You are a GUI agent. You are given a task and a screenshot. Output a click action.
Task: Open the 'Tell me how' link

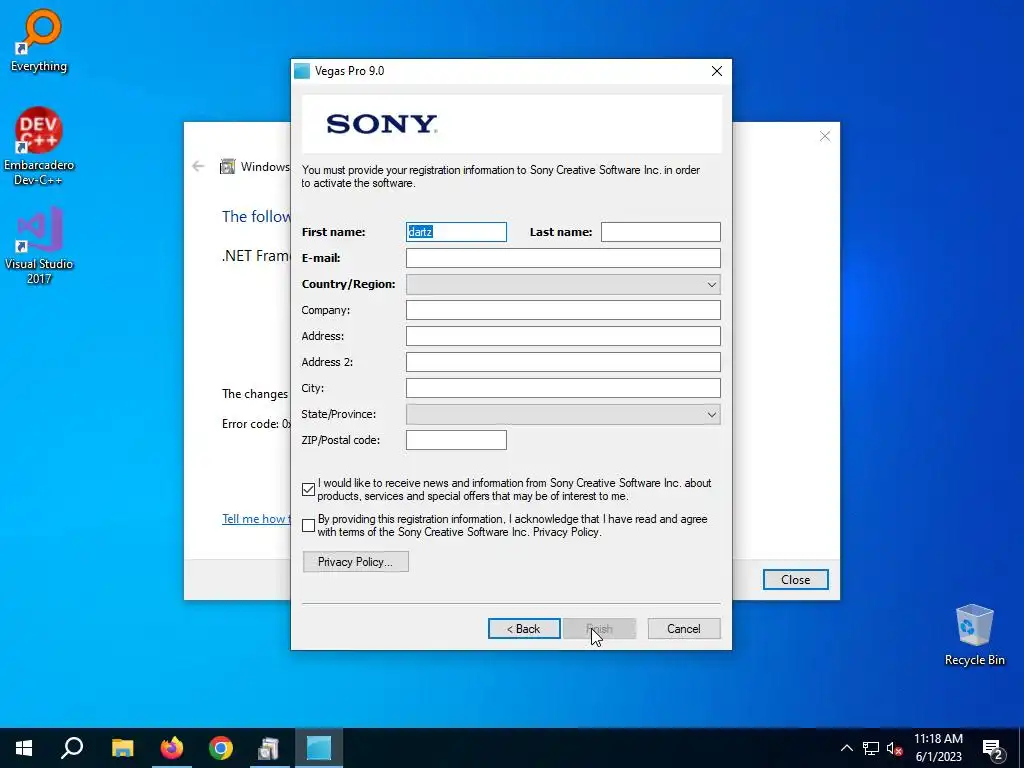(x=256, y=519)
